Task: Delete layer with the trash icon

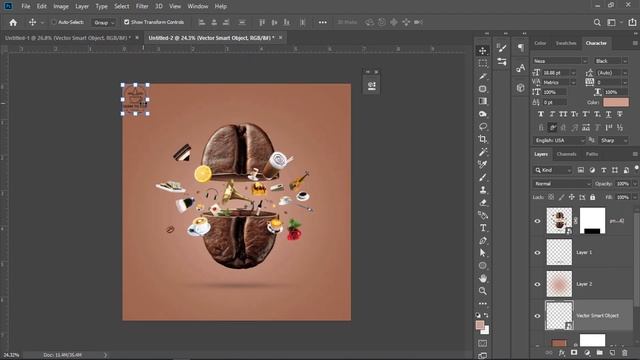Action: [x=624, y=353]
